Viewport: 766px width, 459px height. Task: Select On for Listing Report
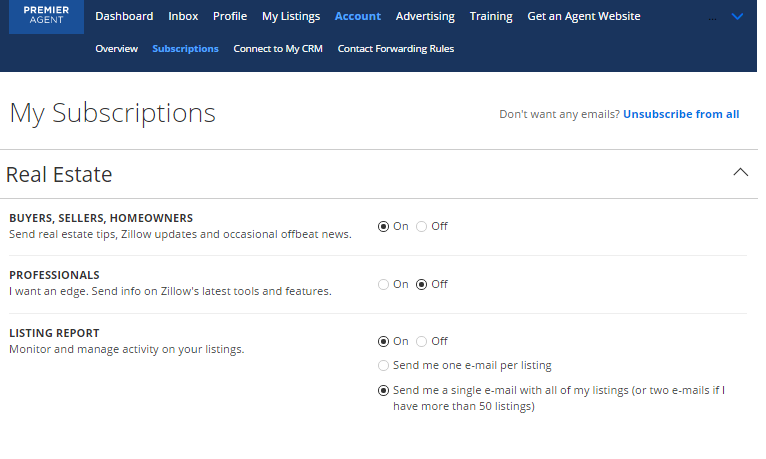coord(384,341)
